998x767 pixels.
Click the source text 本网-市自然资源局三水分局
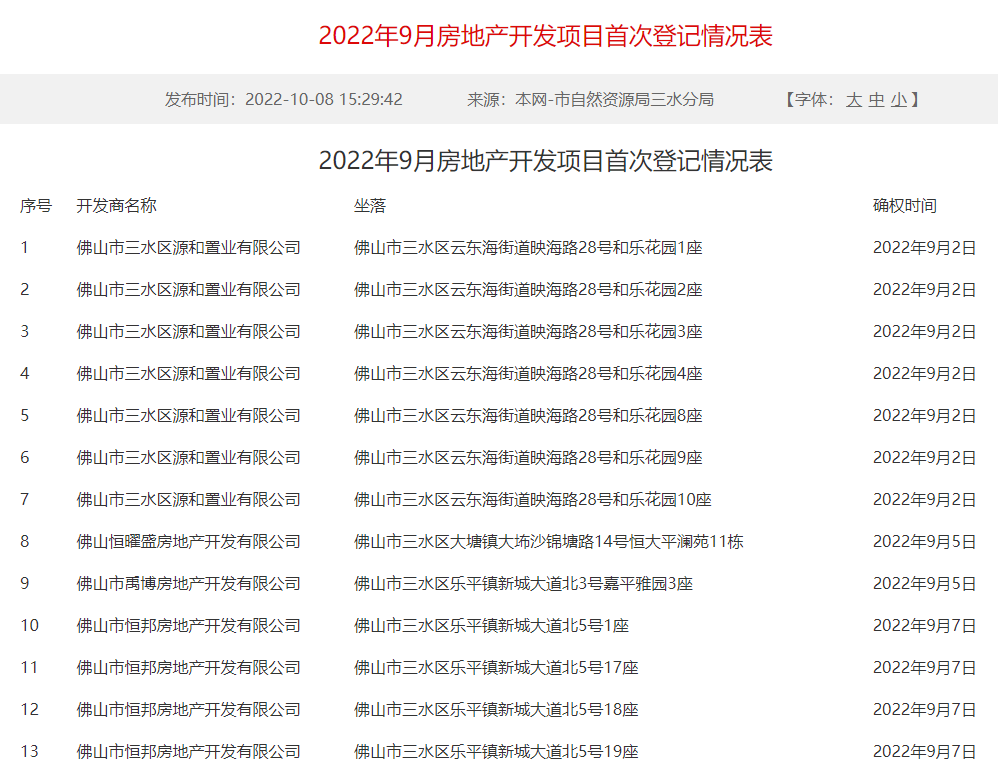pyautogui.click(x=614, y=100)
